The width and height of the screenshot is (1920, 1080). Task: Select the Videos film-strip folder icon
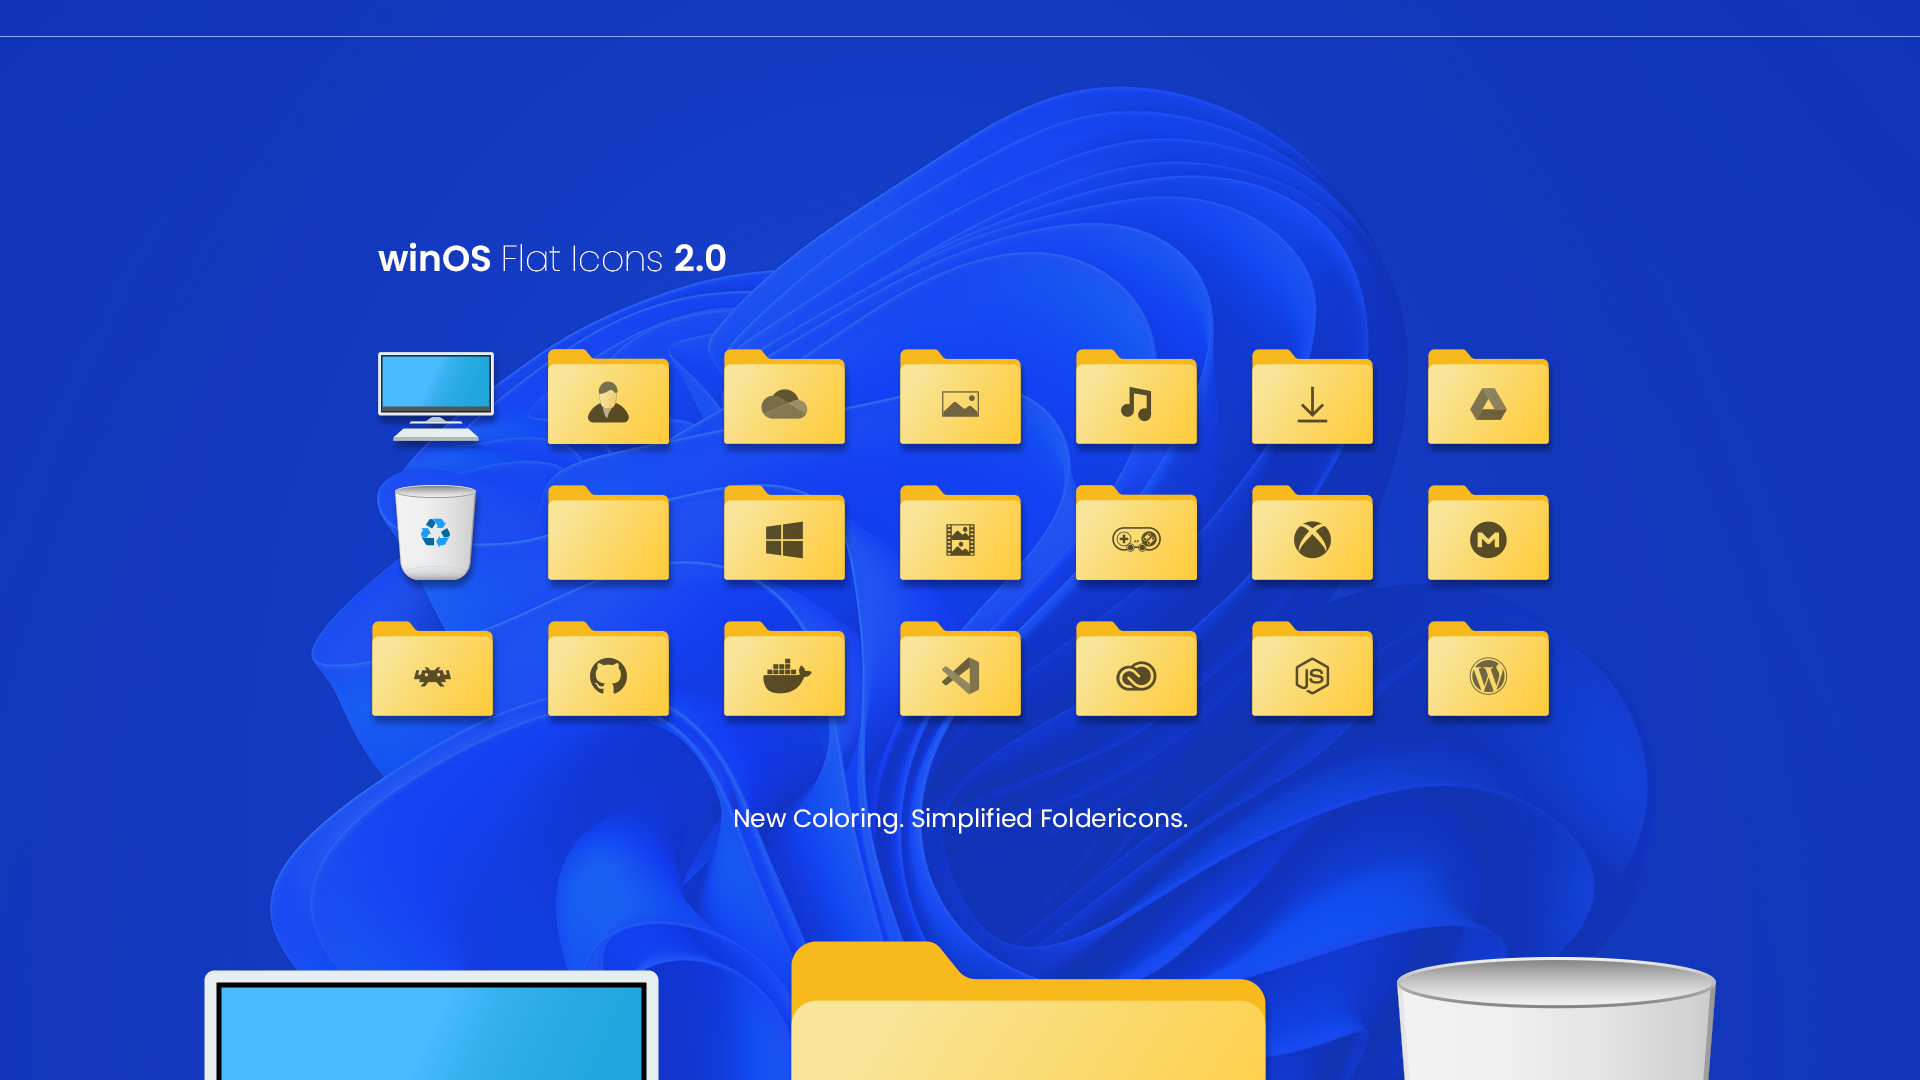(x=960, y=535)
